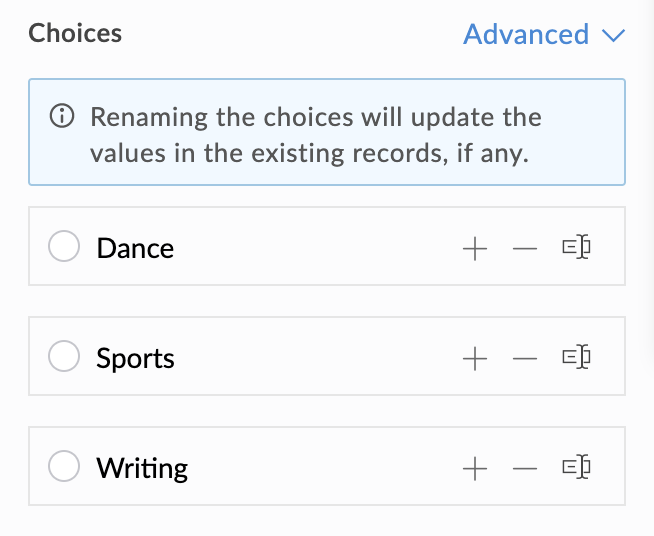This screenshot has height=536, width=654.
Task: Remove the Dance choice
Action: tap(524, 248)
